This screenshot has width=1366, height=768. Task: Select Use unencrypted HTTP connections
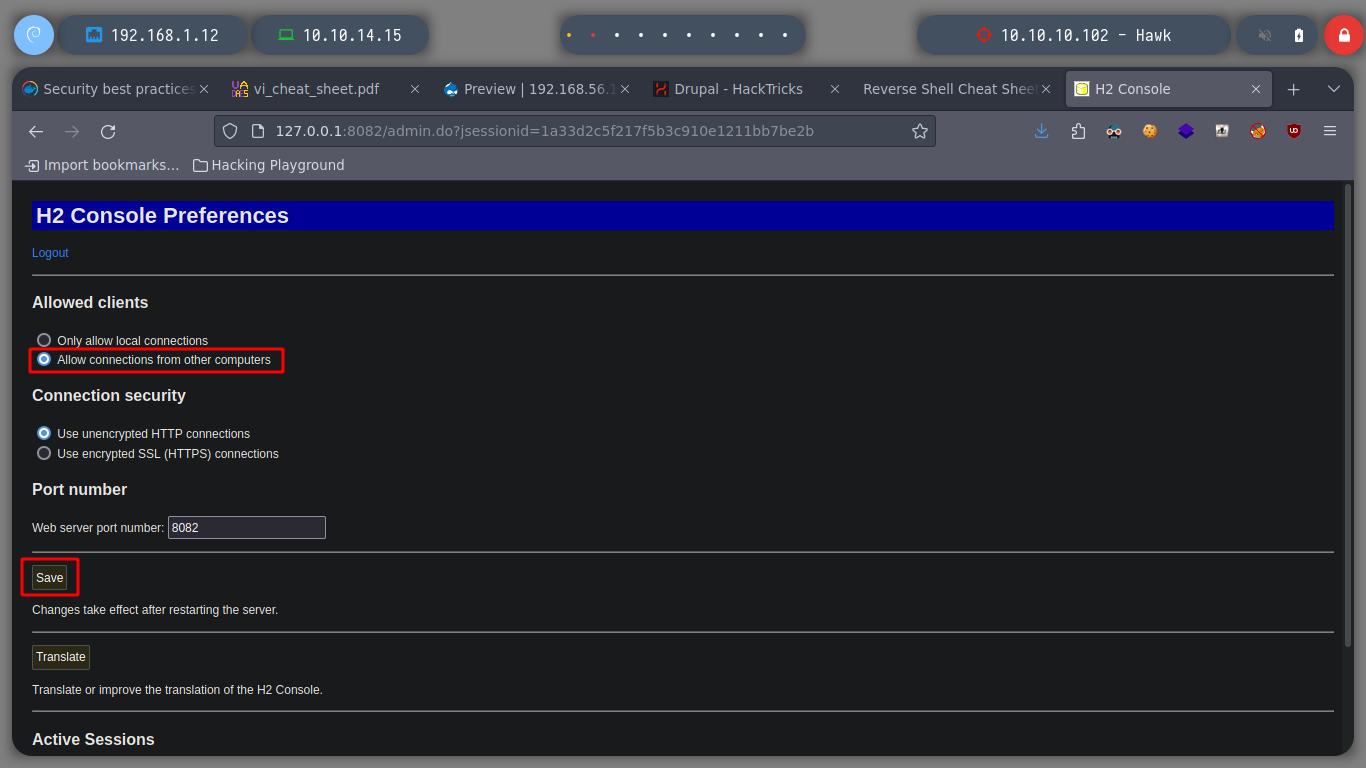(44, 434)
